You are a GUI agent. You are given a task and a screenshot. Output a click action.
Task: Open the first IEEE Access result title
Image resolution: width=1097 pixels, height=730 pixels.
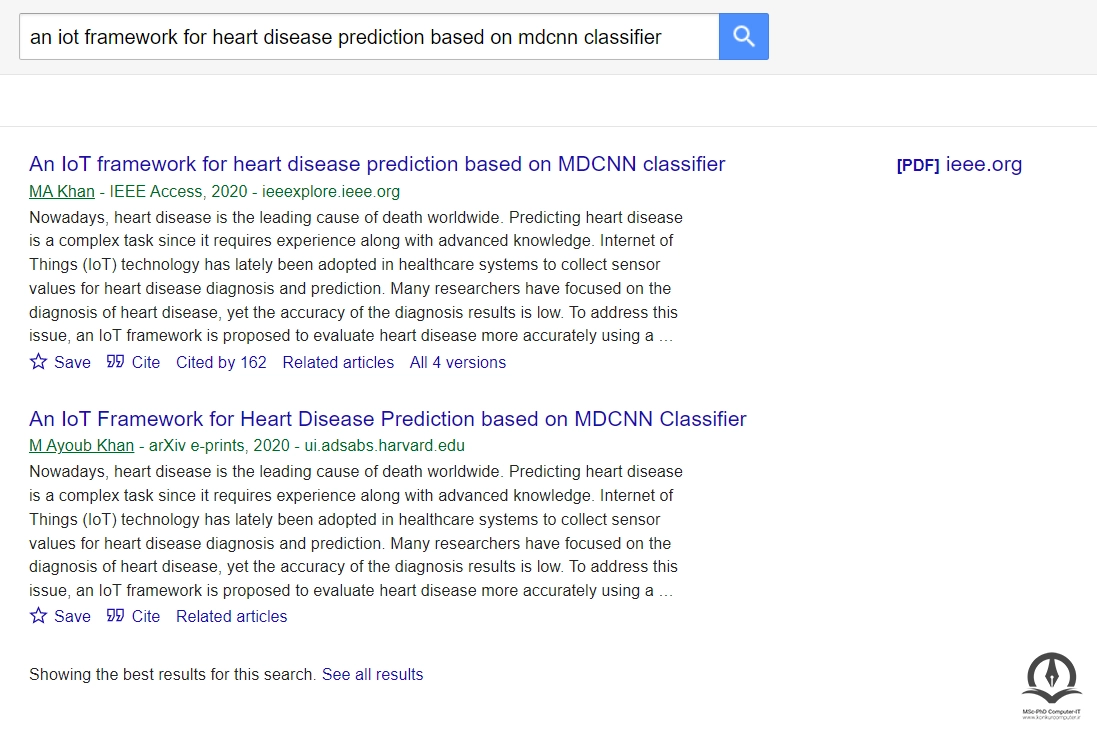pyautogui.click(x=377, y=164)
